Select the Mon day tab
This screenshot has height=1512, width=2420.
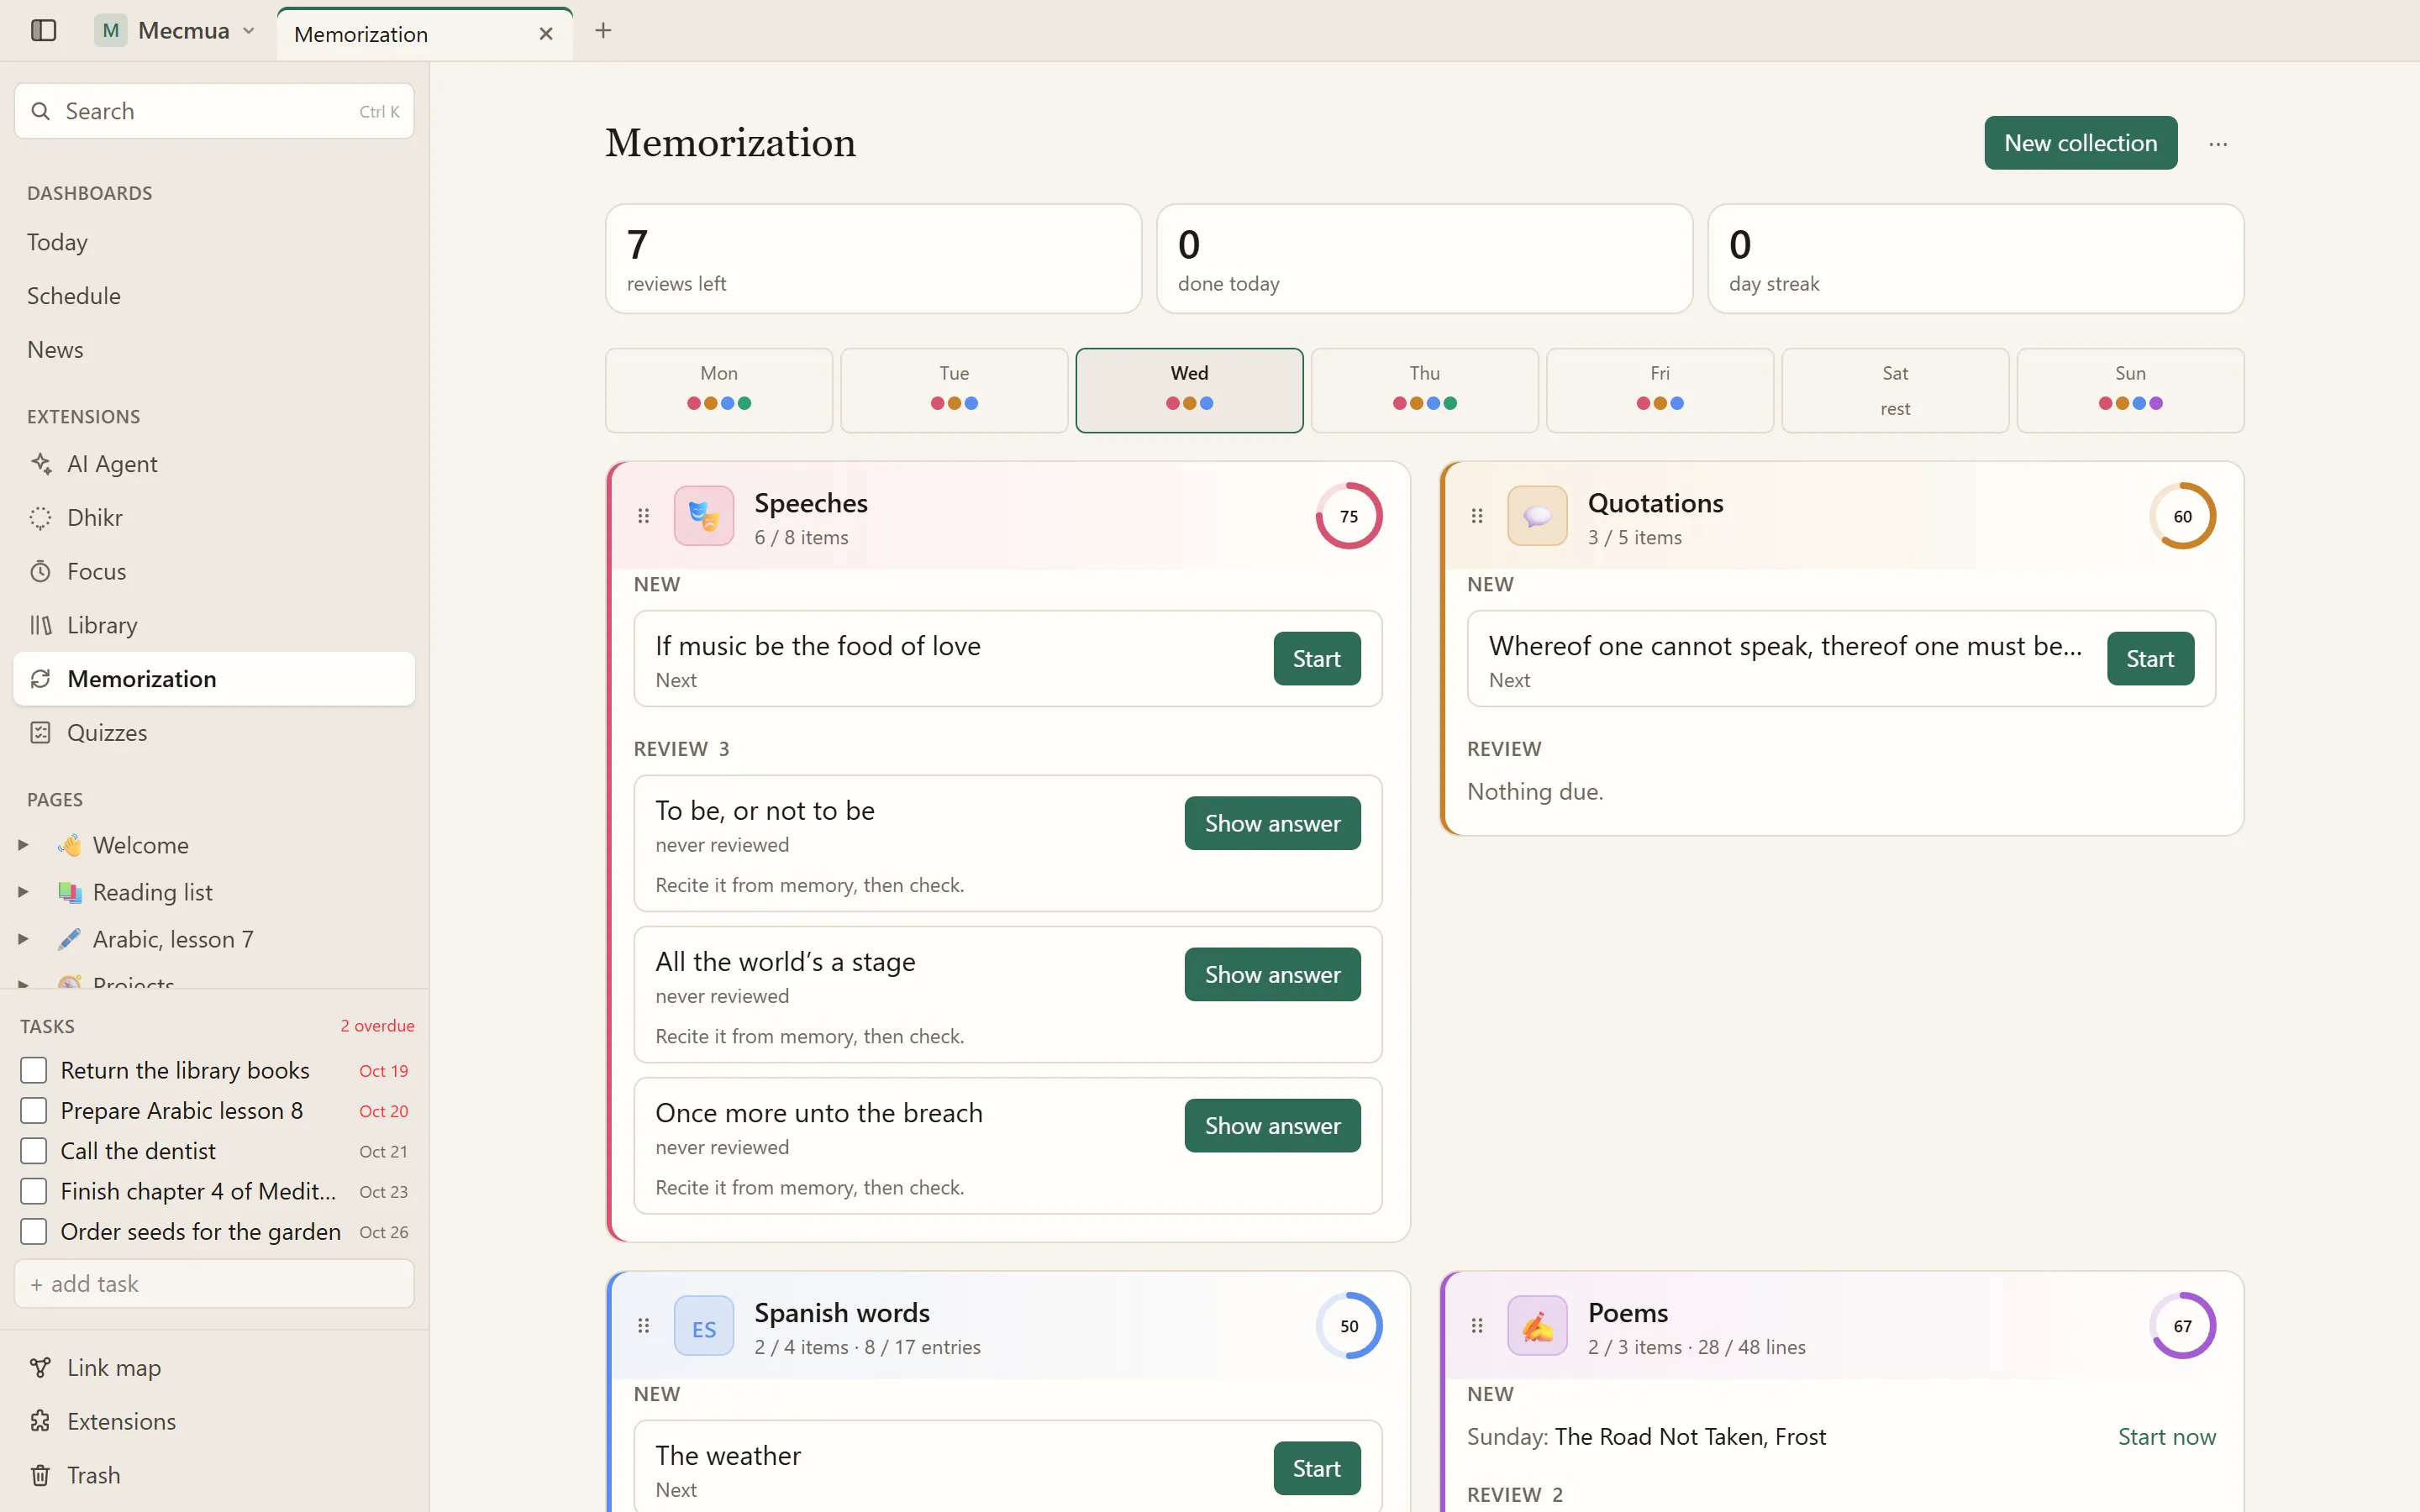click(x=719, y=390)
